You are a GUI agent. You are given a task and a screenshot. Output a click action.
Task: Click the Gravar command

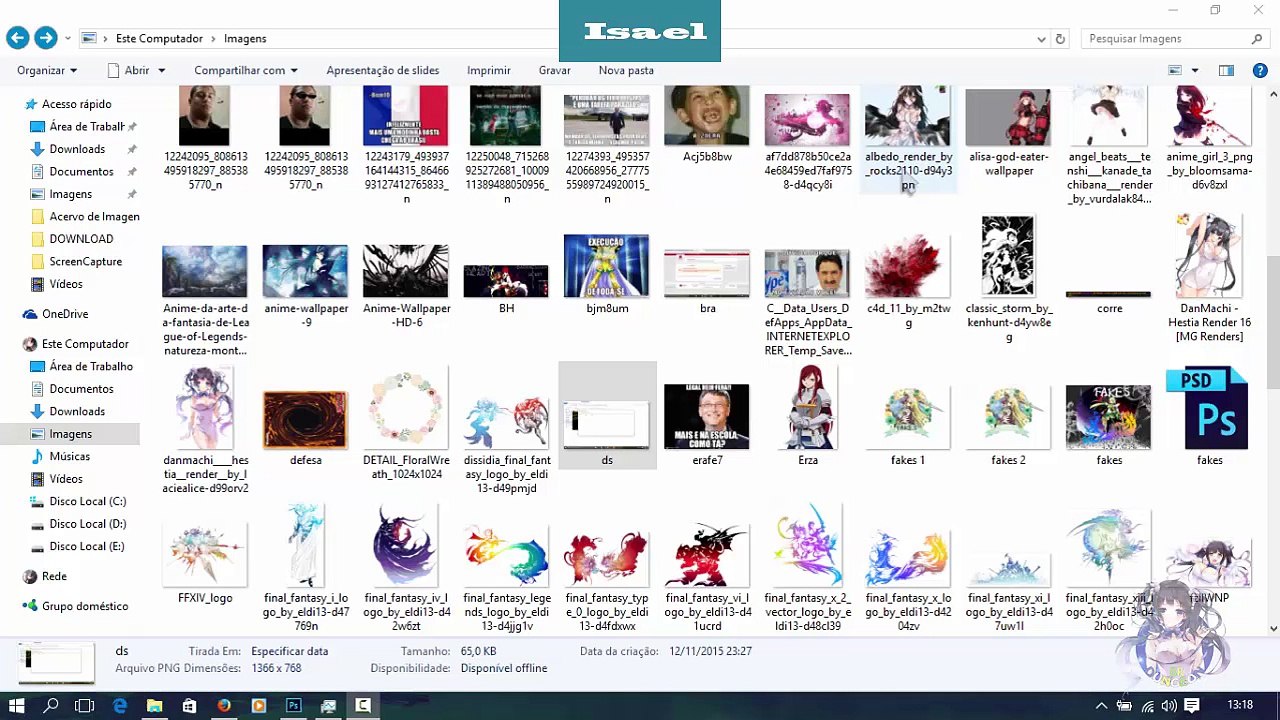pos(555,70)
